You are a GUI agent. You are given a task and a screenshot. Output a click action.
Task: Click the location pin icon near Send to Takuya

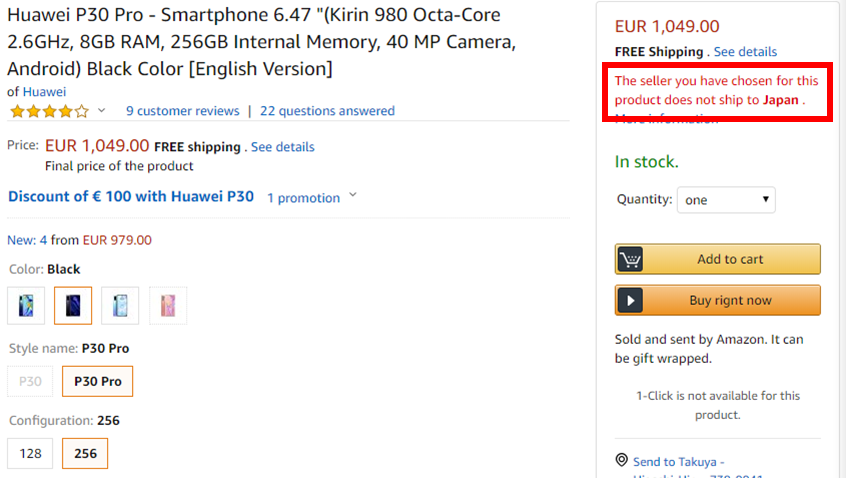(x=622, y=460)
